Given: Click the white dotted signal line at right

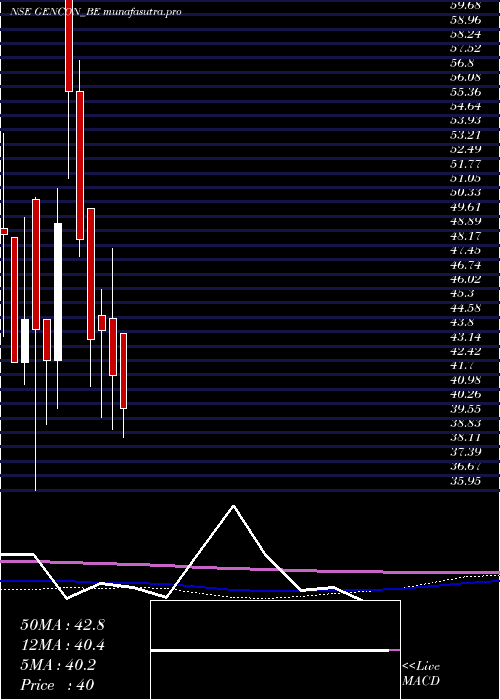Looking at the screenshot, I should [451, 580].
